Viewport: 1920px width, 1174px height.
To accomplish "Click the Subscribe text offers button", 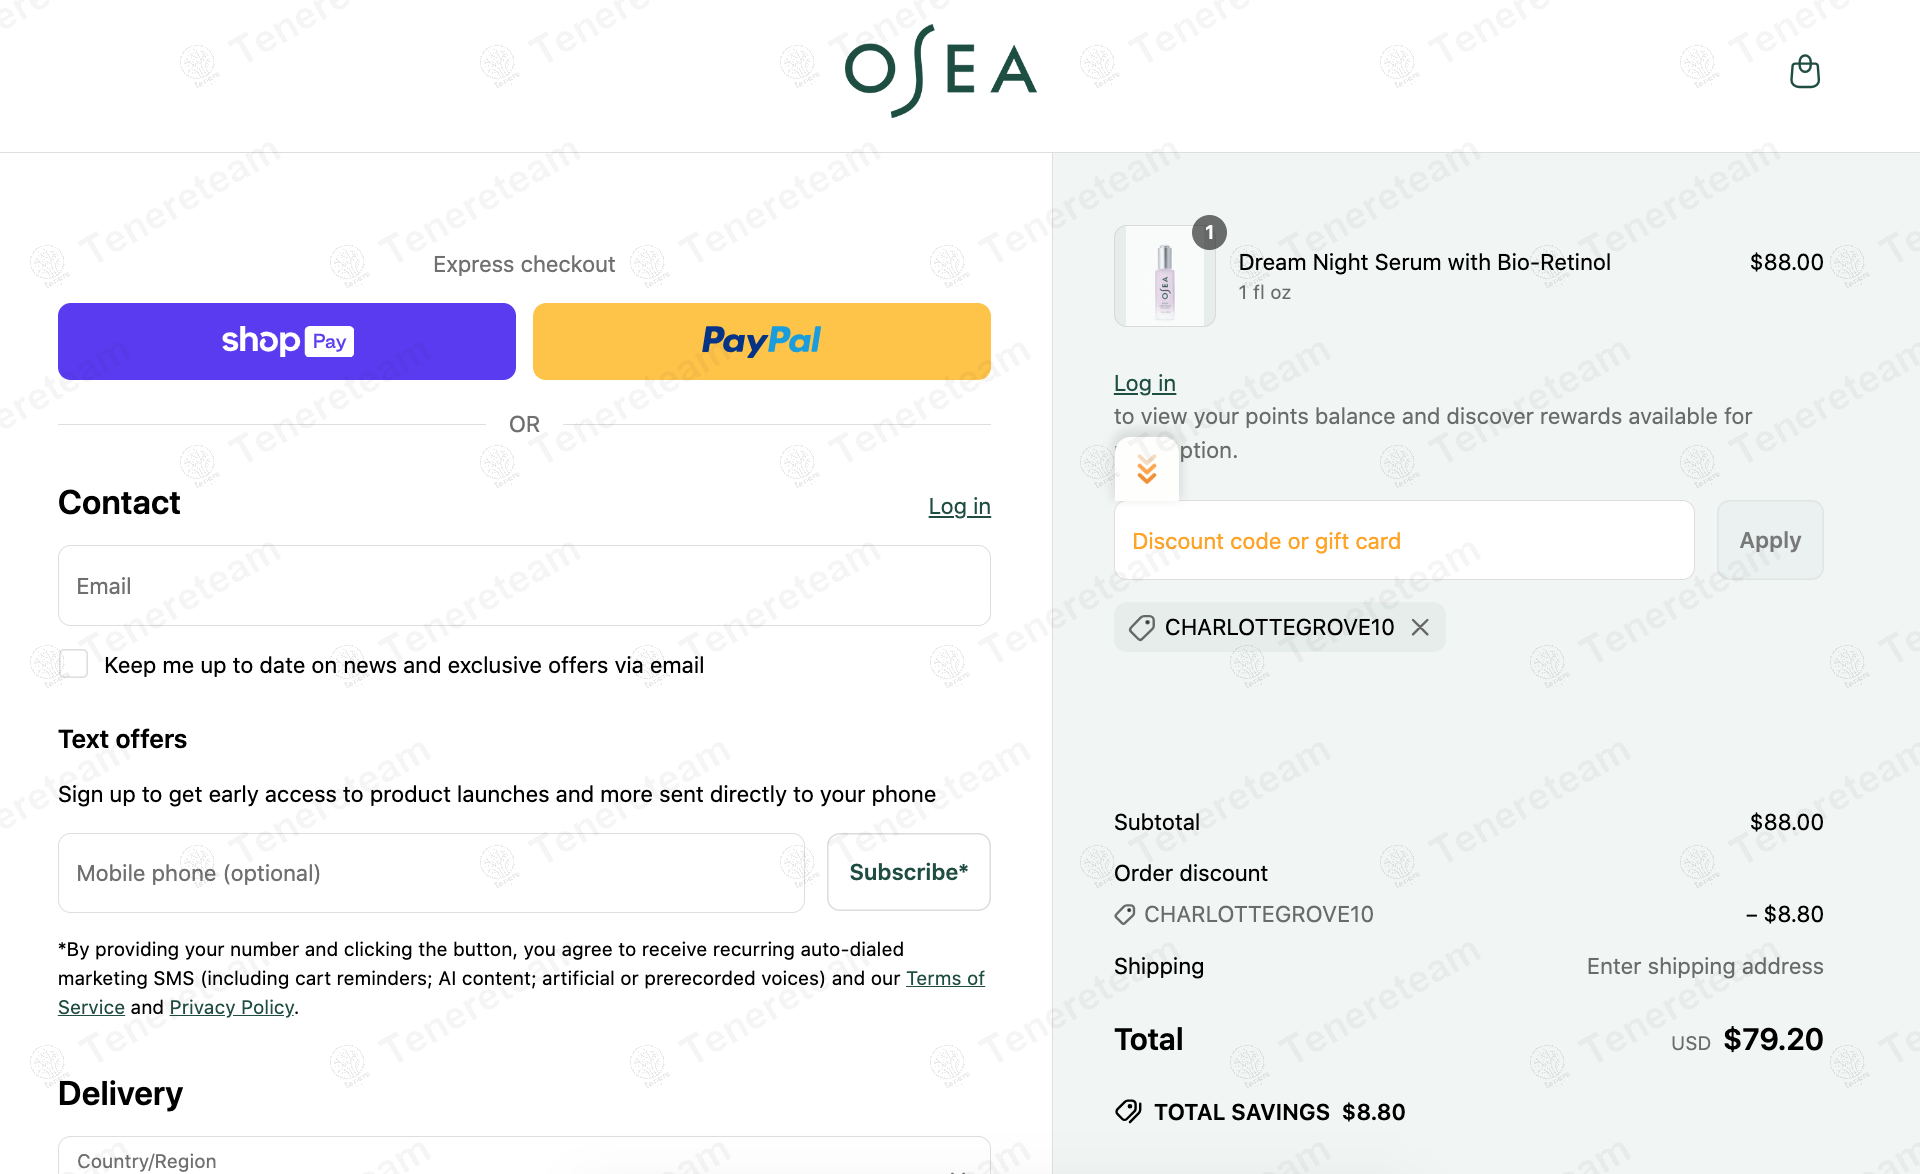I will pos(908,872).
